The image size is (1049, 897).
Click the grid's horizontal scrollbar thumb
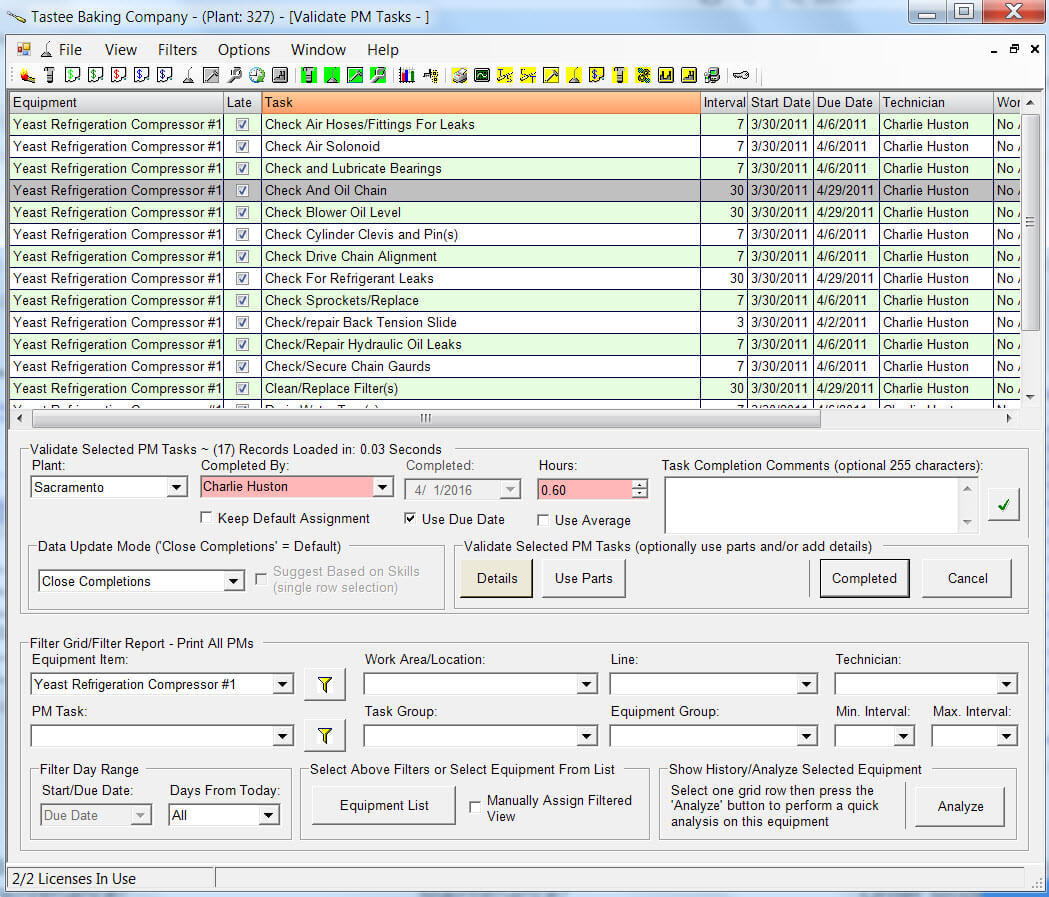[x=426, y=419]
